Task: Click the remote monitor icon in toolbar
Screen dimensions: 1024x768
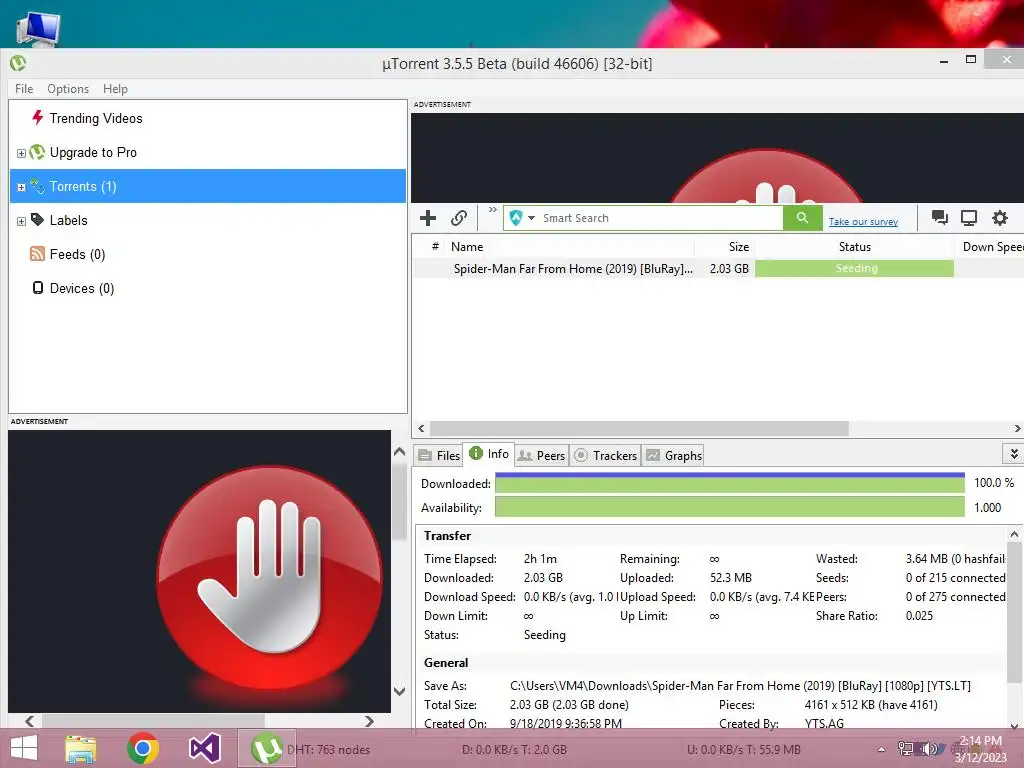Action: coord(969,217)
